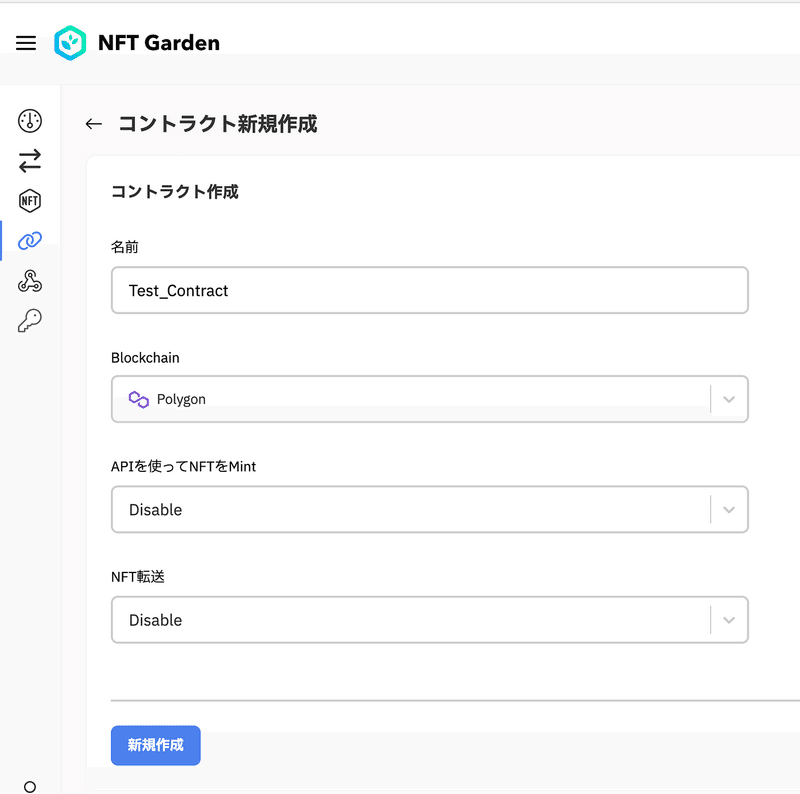The width and height of the screenshot is (800, 794).
Task: Open the Polygon blockchain selector
Action: point(430,399)
